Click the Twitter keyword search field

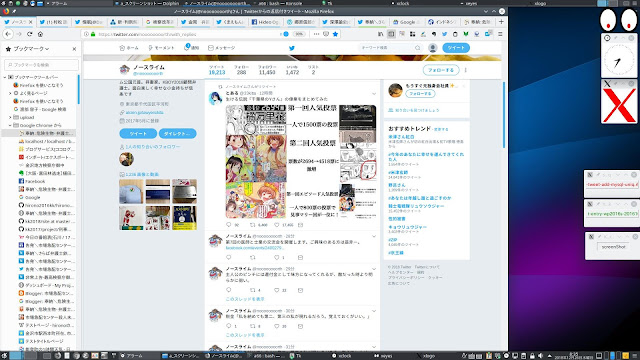pyautogui.click(x=390, y=48)
